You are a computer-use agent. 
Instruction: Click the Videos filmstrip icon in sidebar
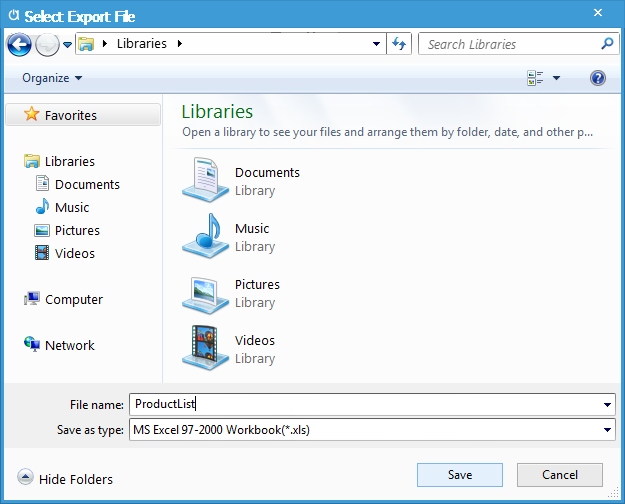[x=42, y=253]
